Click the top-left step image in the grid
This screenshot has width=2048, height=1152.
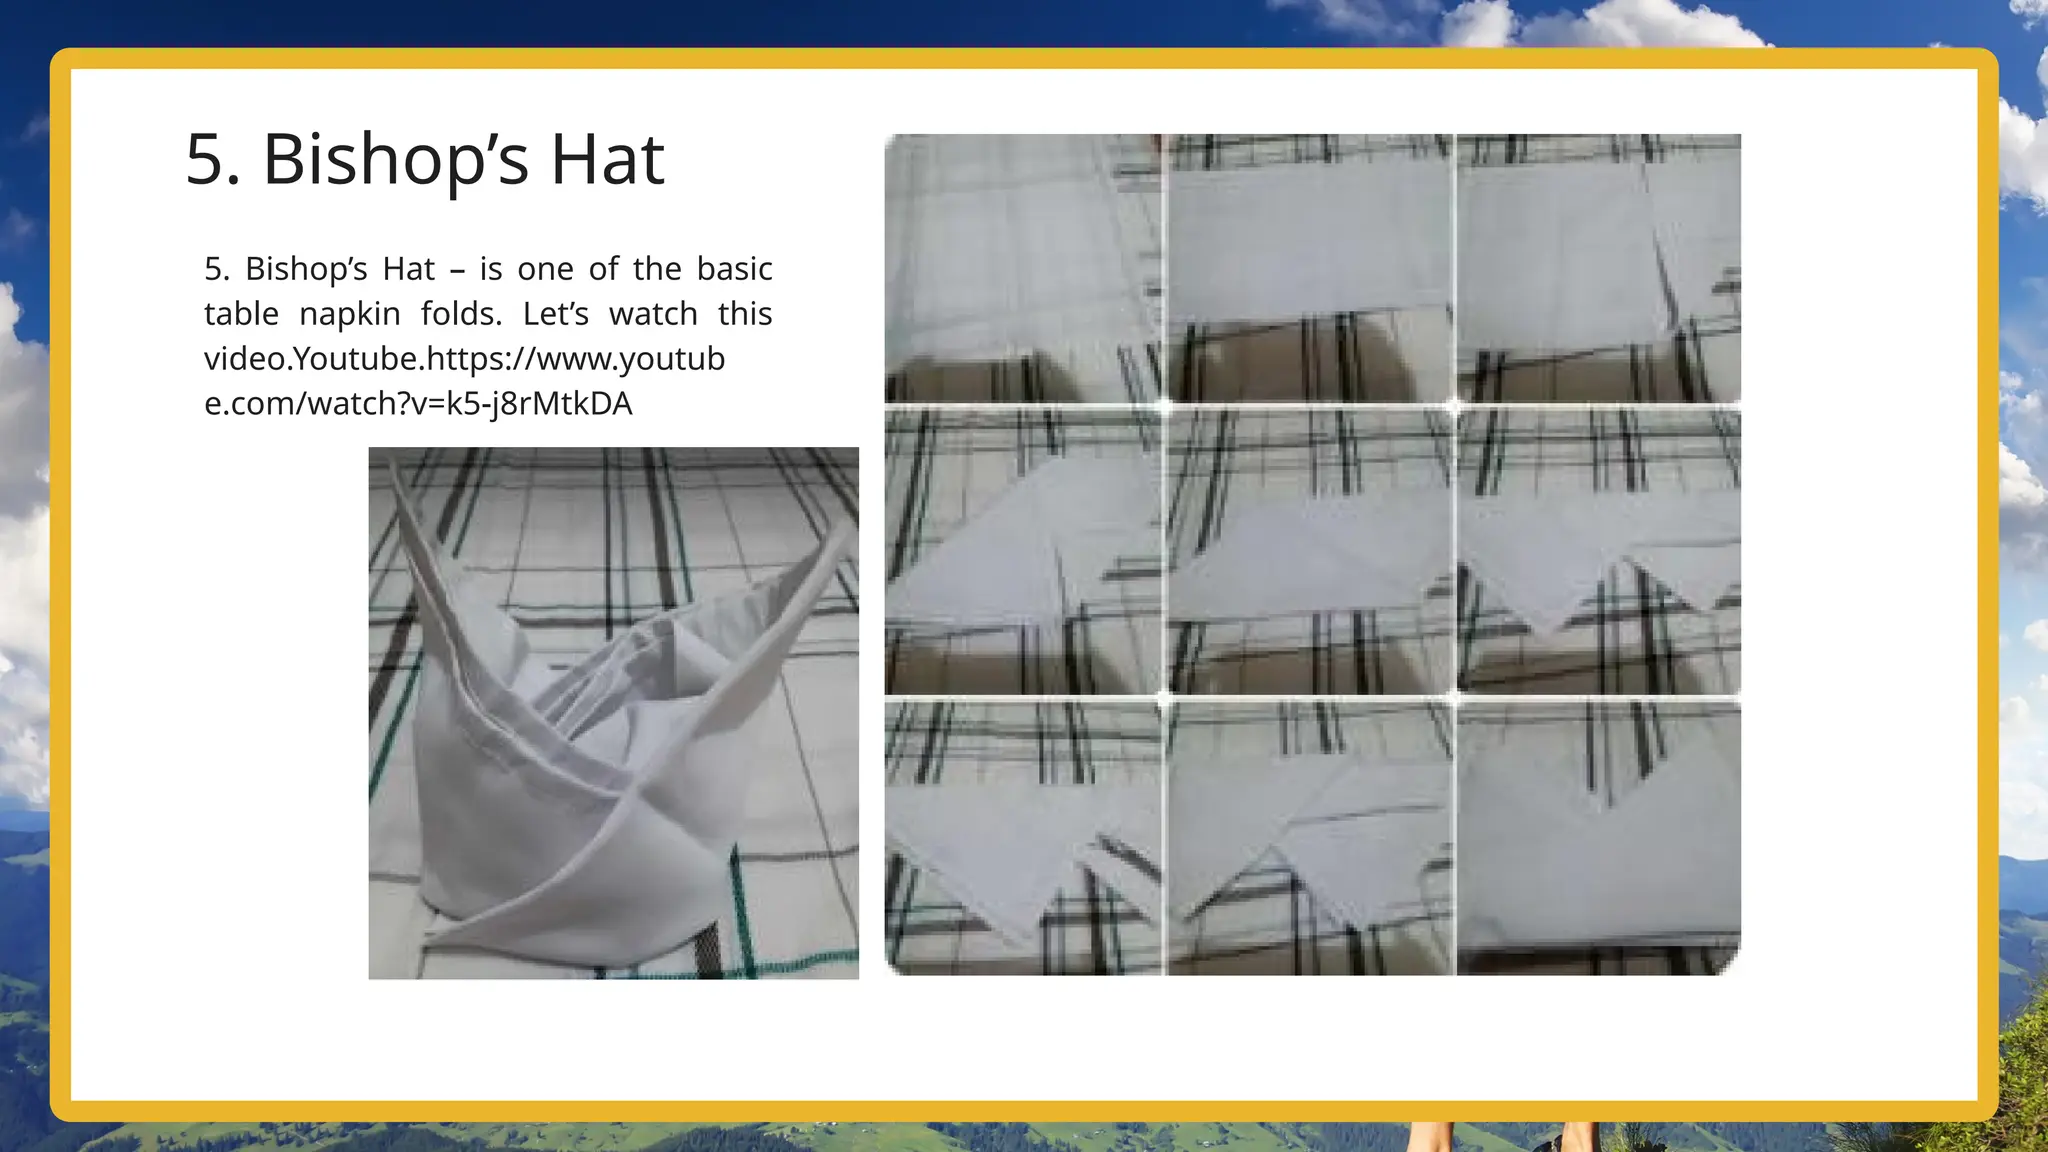[x=1023, y=268]
